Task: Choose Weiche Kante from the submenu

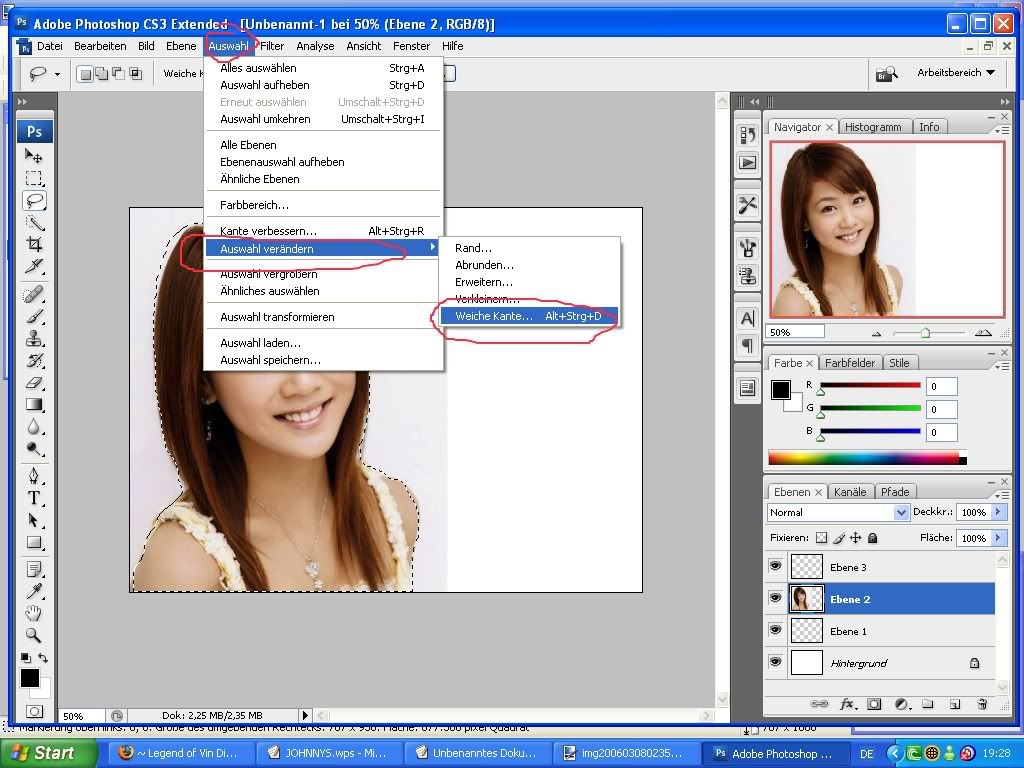Action: point(528,316)
